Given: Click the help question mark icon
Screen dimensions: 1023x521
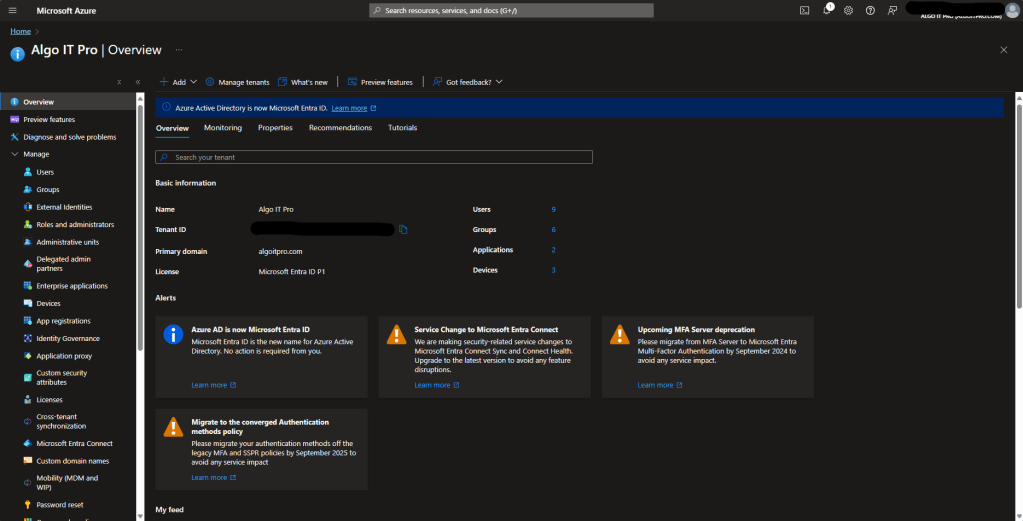Looking at the screenshot, I should tap(870, 10).
